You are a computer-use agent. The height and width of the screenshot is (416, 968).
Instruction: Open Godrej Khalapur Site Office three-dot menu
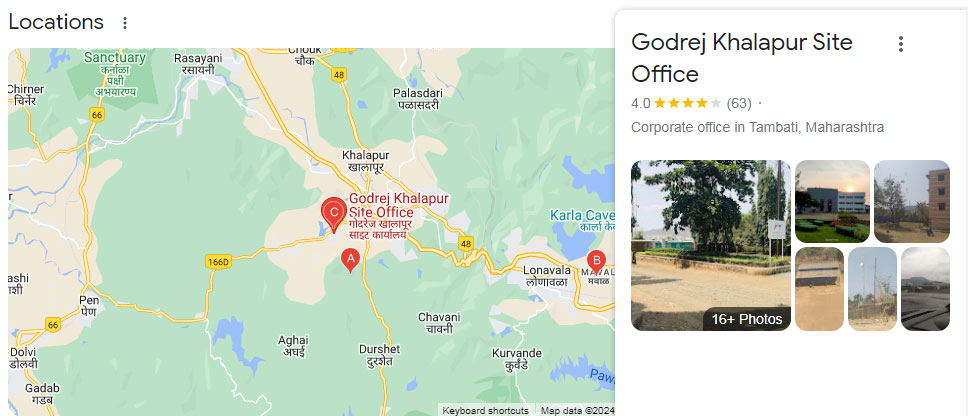901,44
